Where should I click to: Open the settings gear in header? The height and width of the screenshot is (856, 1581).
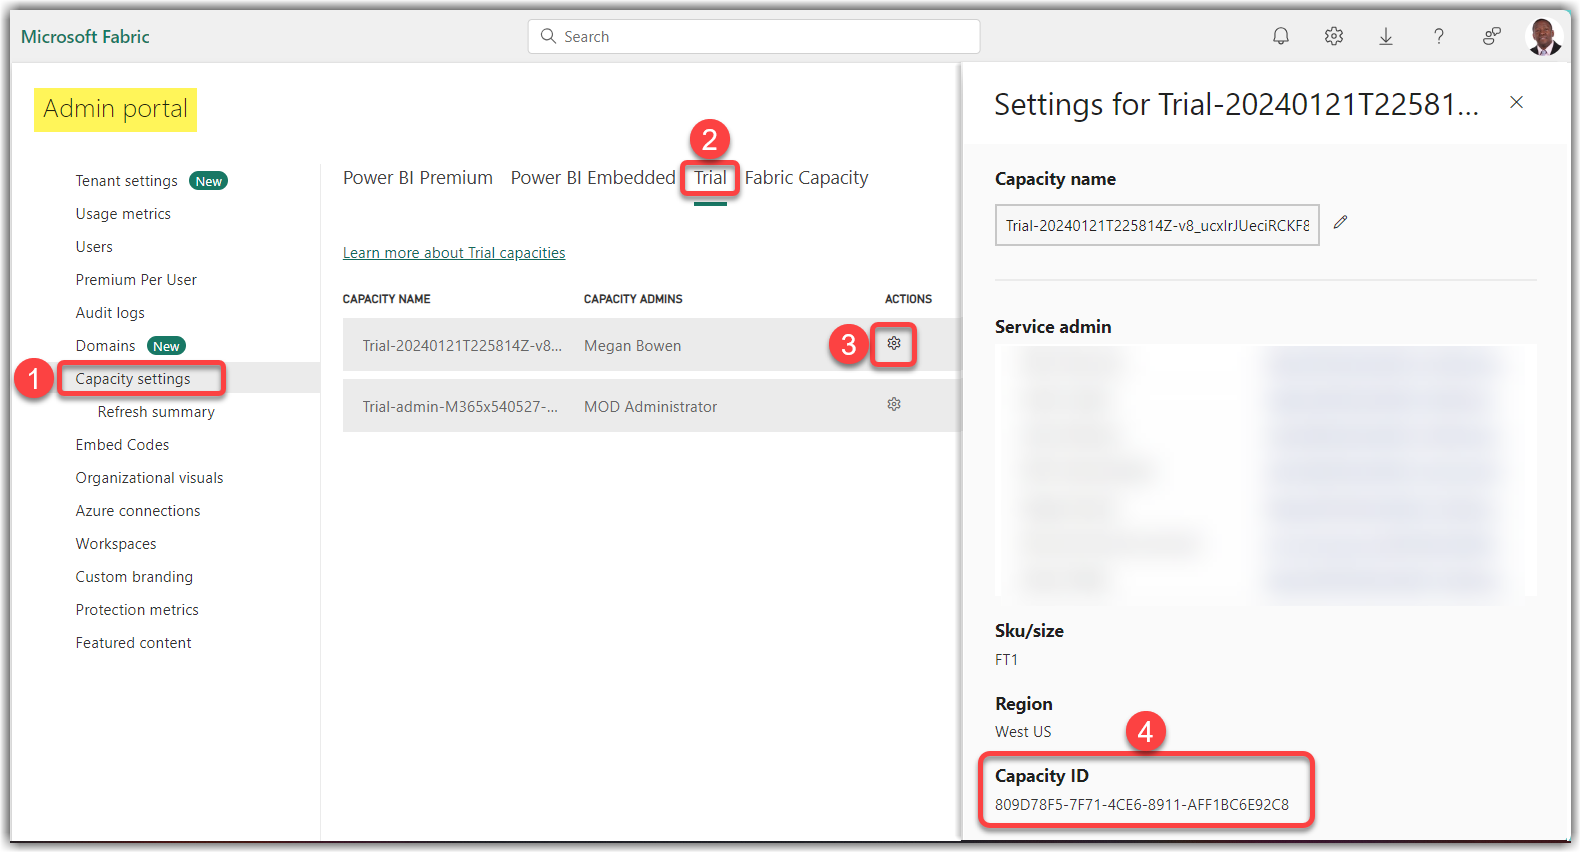[1333, 37]
